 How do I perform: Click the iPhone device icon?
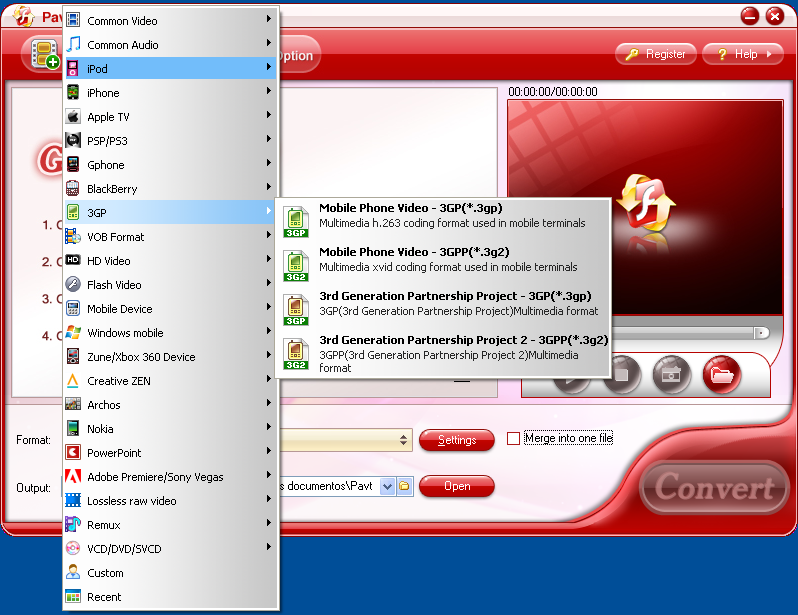pos(73,92)
